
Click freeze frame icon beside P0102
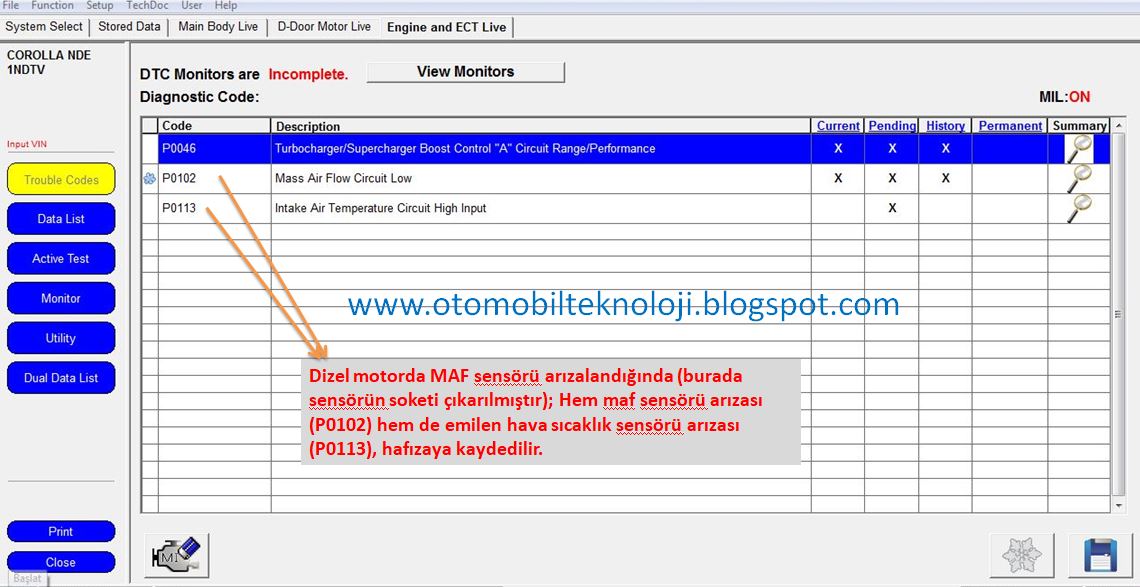150,179
